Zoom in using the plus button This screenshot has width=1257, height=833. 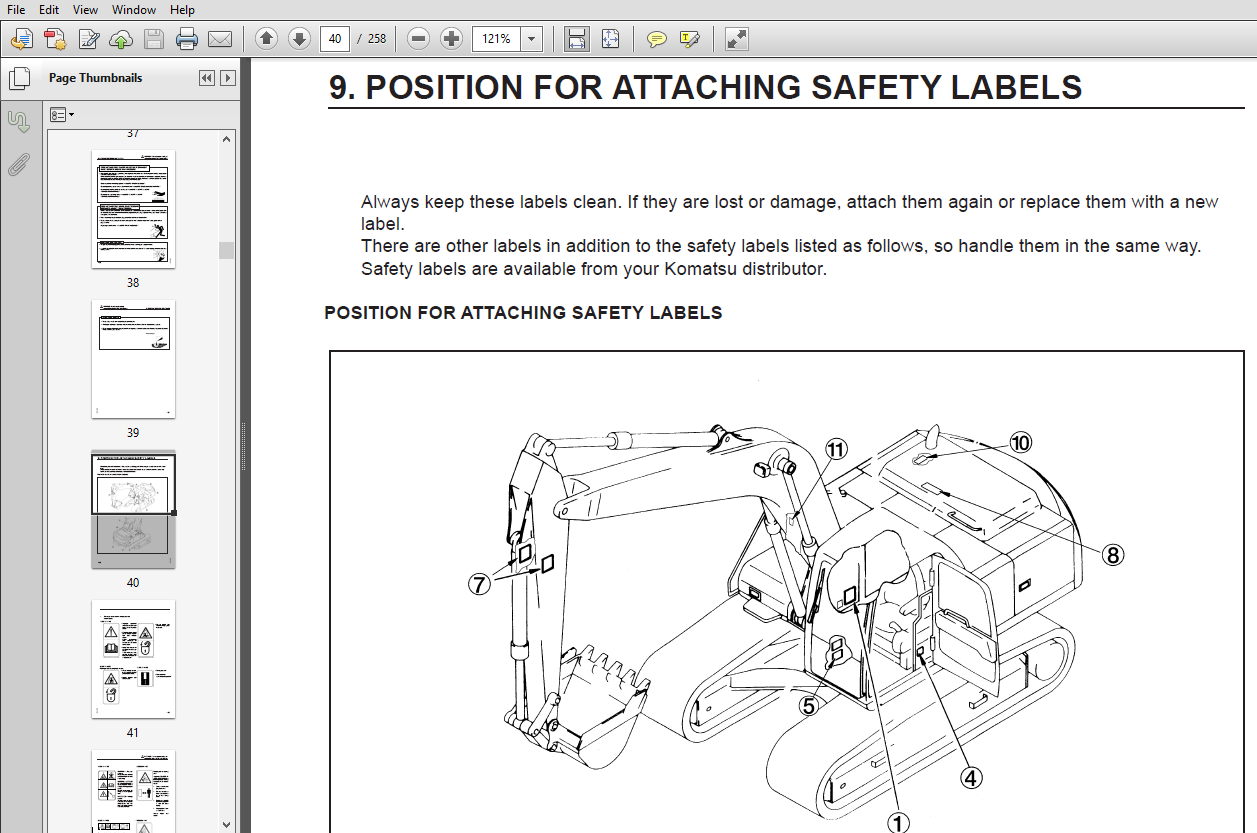(452, 39)
